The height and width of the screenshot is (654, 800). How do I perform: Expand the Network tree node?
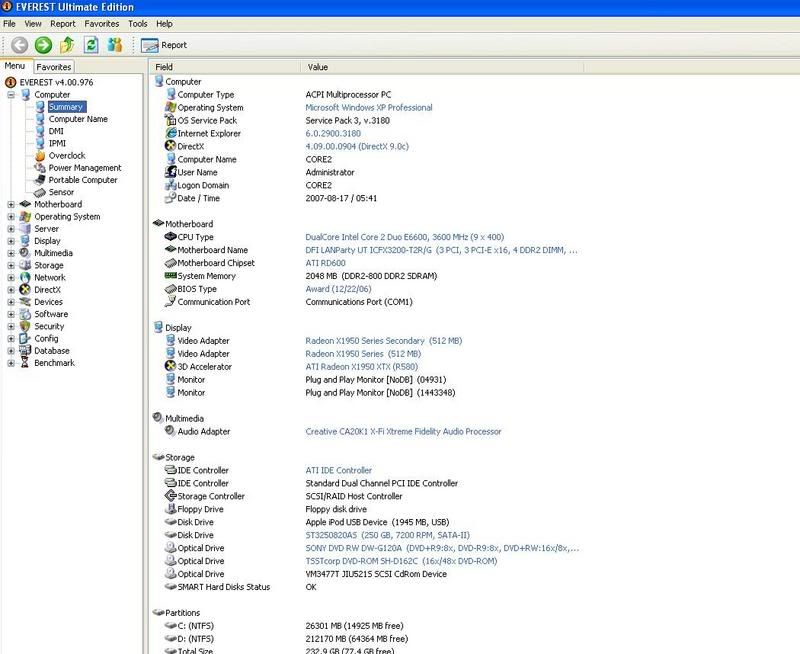[11, 278]
